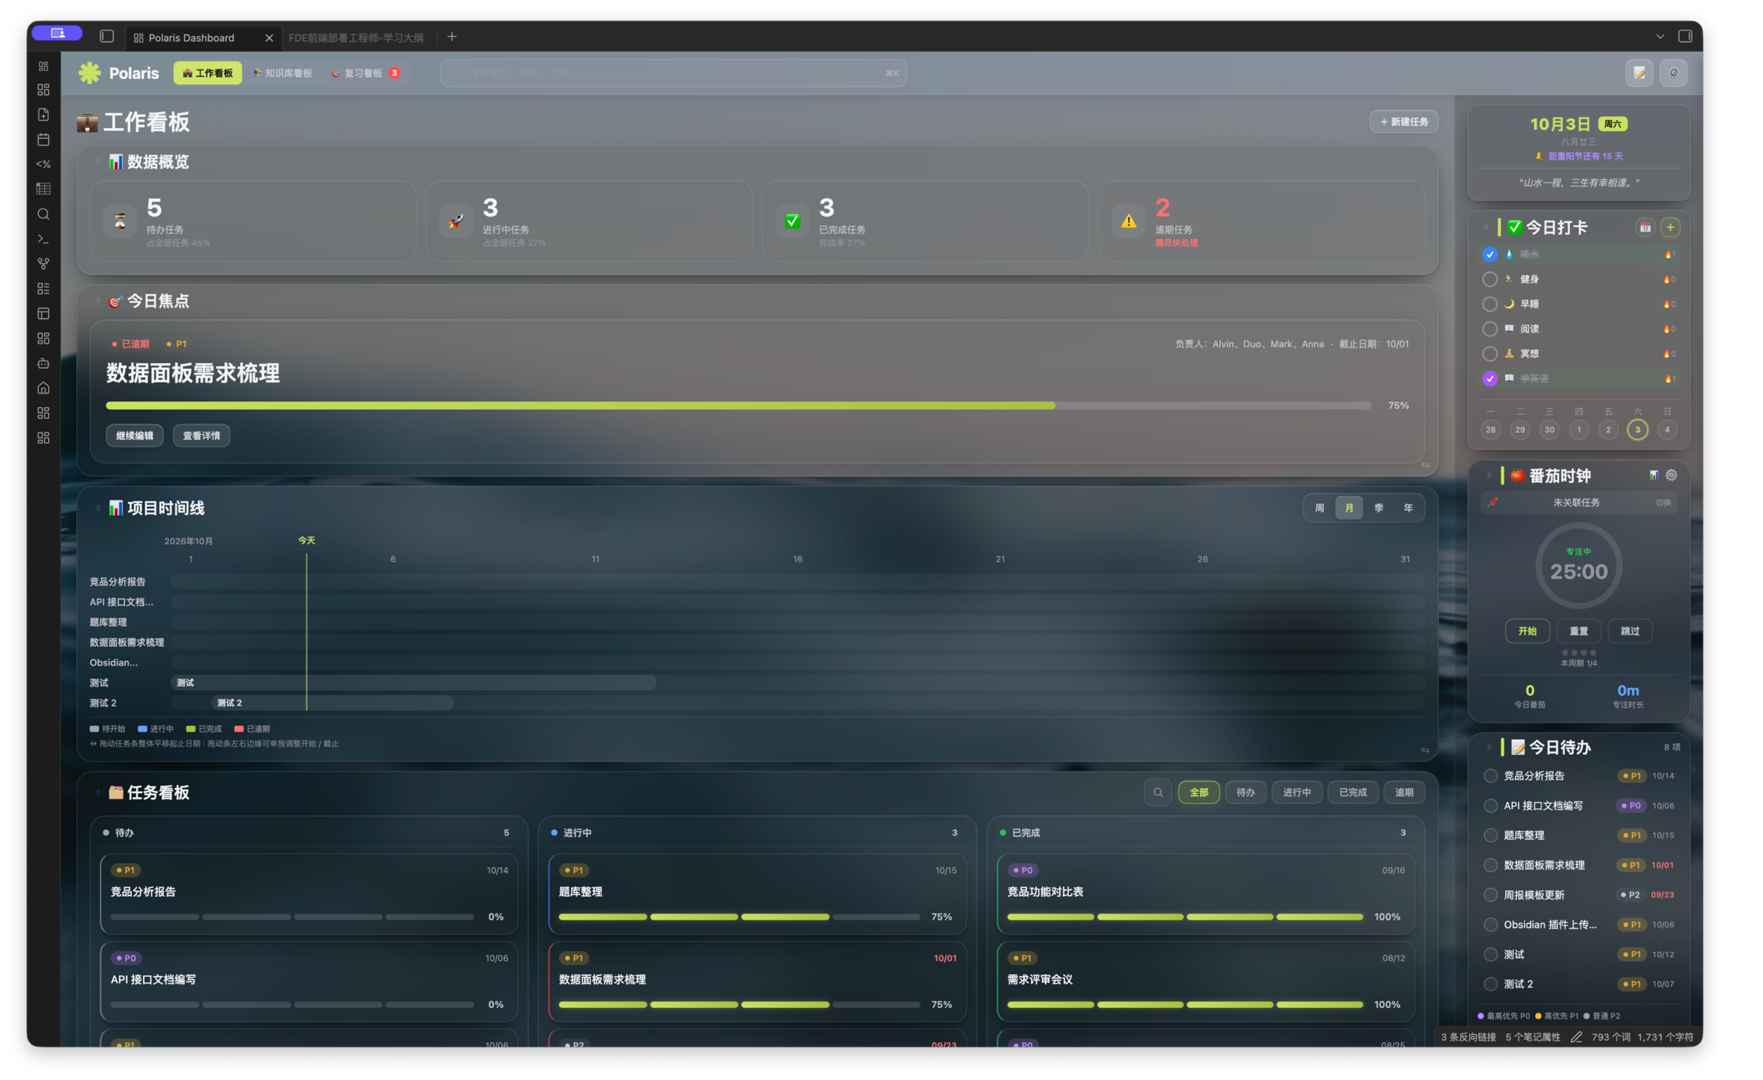1763x1080 pixels.
Task: Open the check-in calendar icon
Action: coord(1645,228)
